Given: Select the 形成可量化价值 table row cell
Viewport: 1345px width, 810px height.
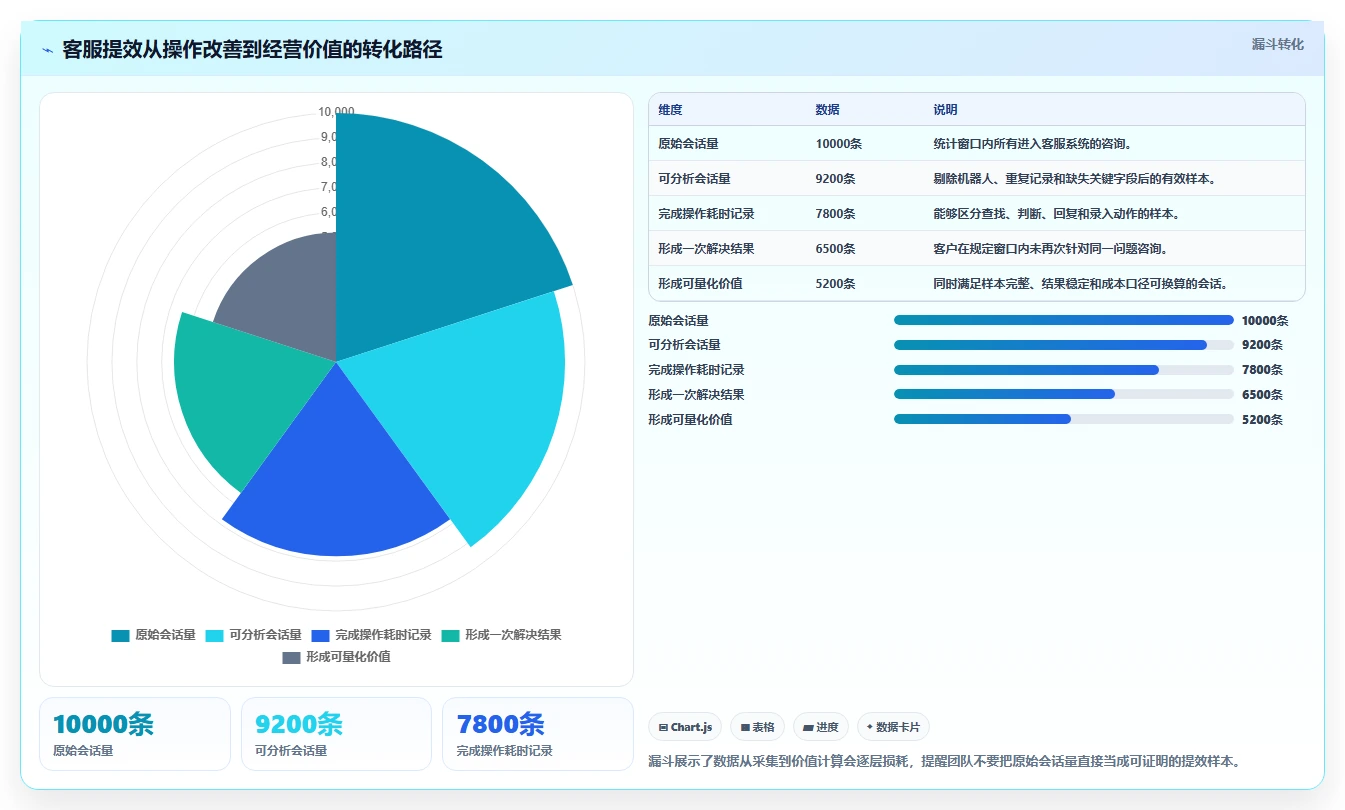Looking at the screenshot, I should tap(700, 284).
